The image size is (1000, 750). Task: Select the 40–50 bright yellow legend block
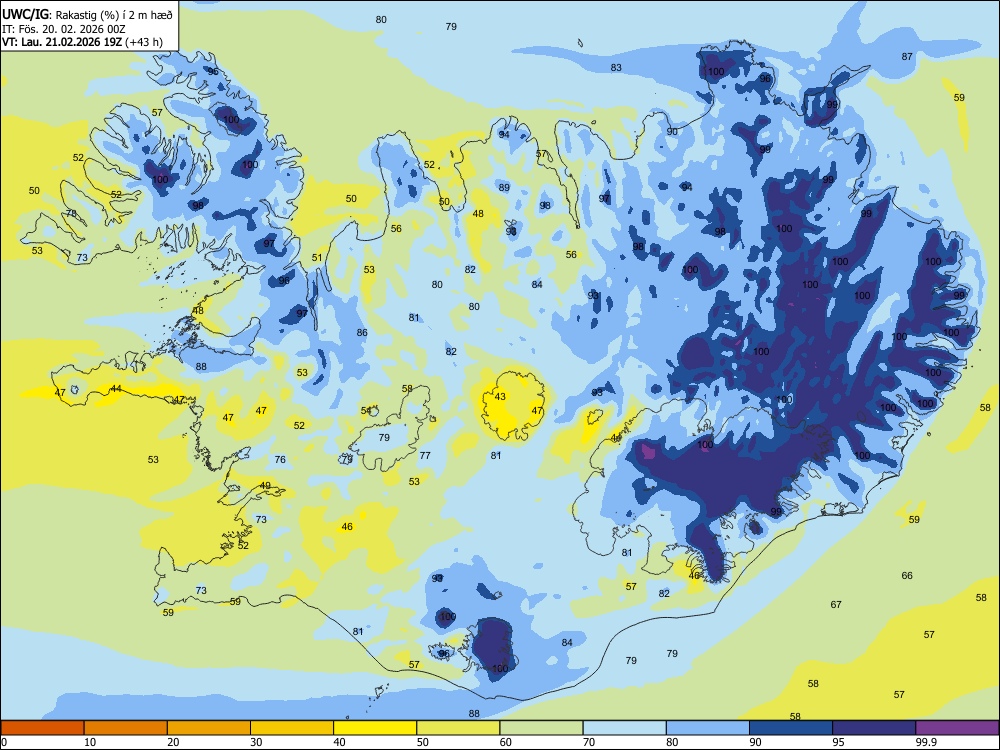(375, 728)
